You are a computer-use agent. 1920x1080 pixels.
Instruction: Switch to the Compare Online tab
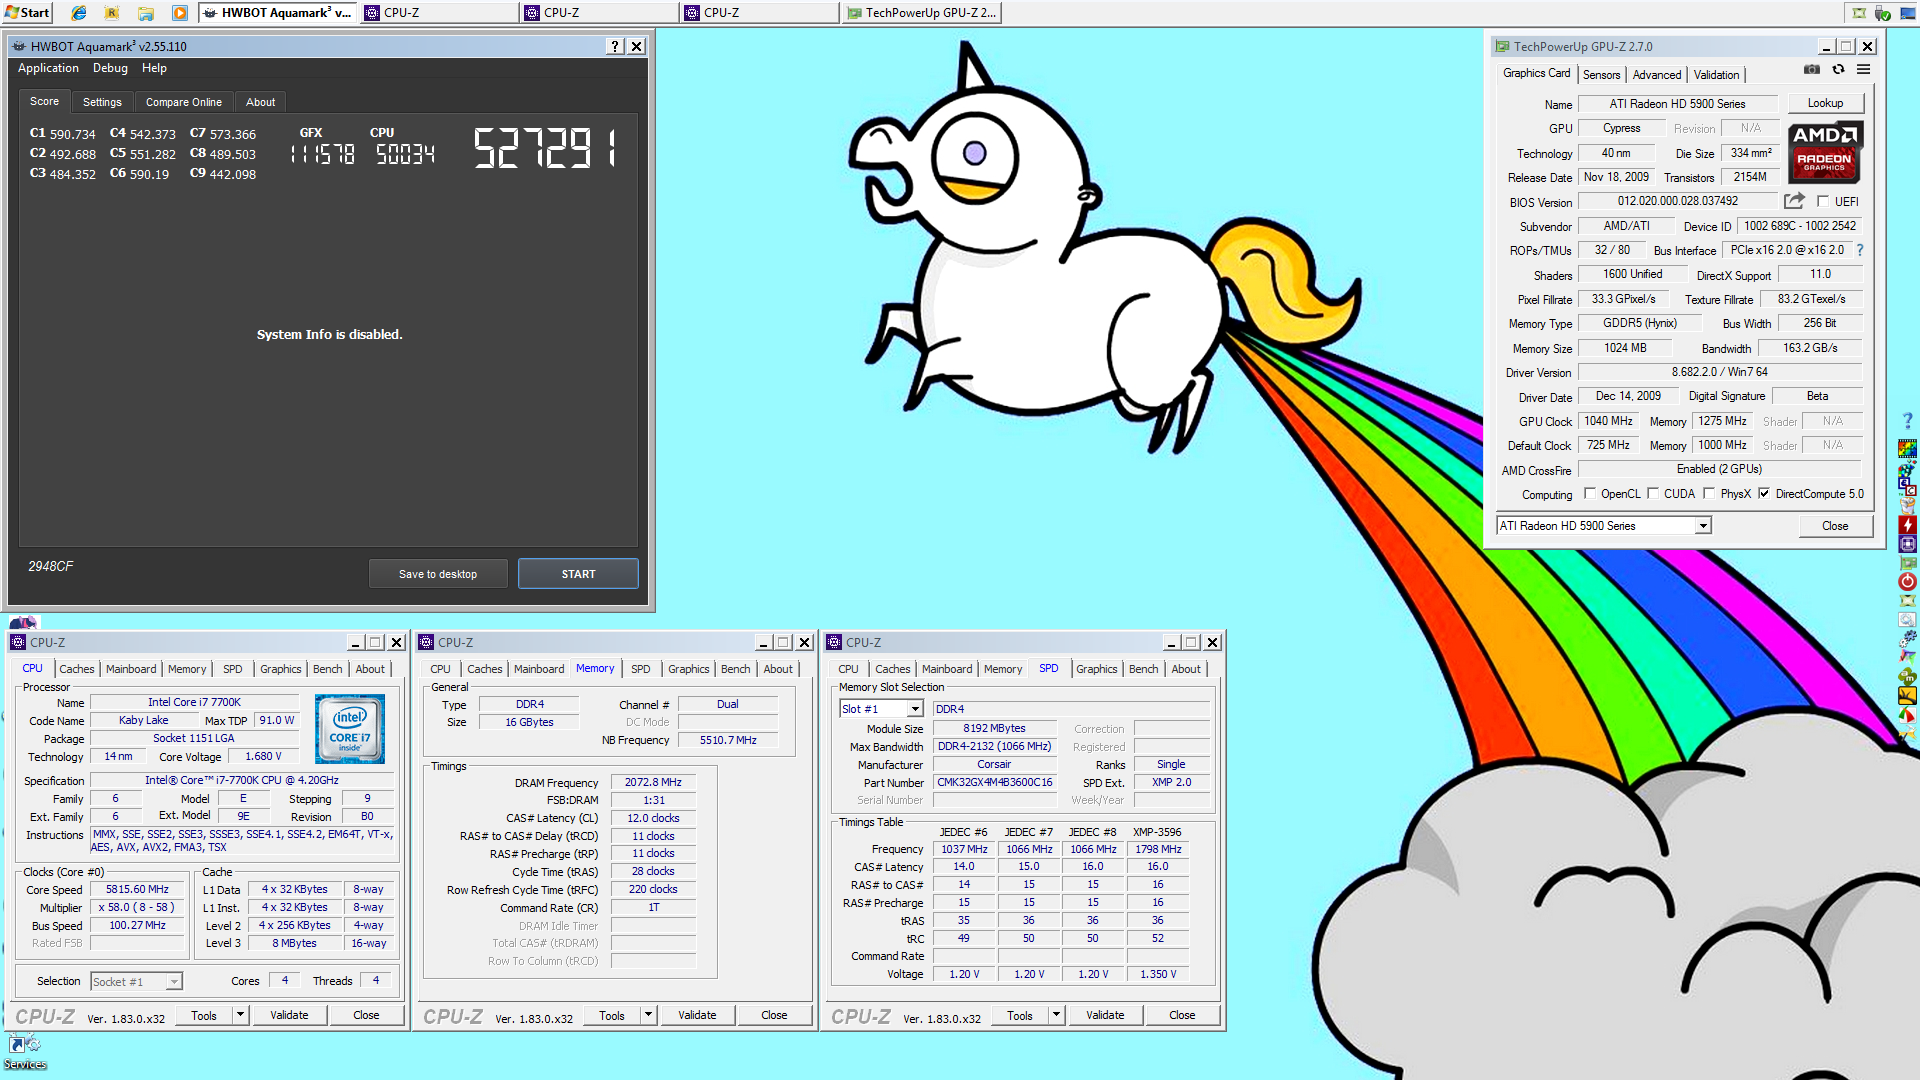point(184,102)
